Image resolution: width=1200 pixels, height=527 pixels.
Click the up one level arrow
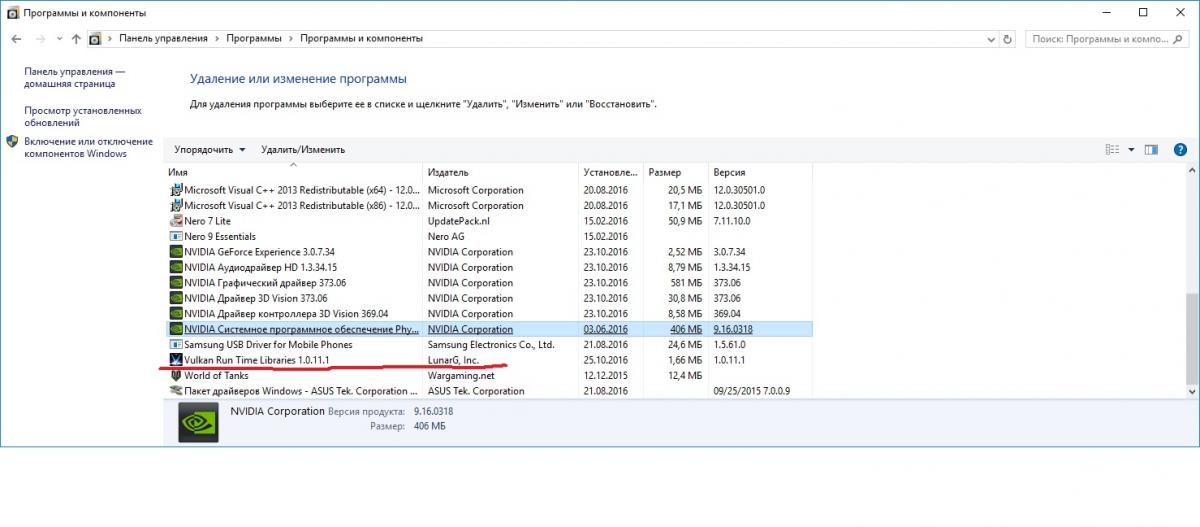75,38
